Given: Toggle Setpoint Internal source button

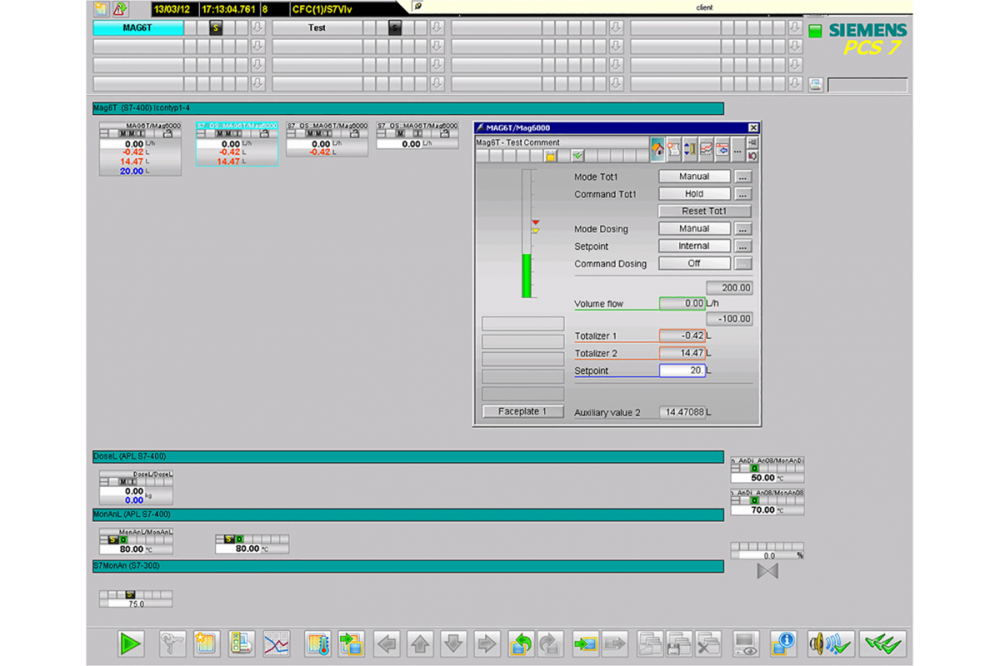Looking at the screenshot, I should coord(693,246).
